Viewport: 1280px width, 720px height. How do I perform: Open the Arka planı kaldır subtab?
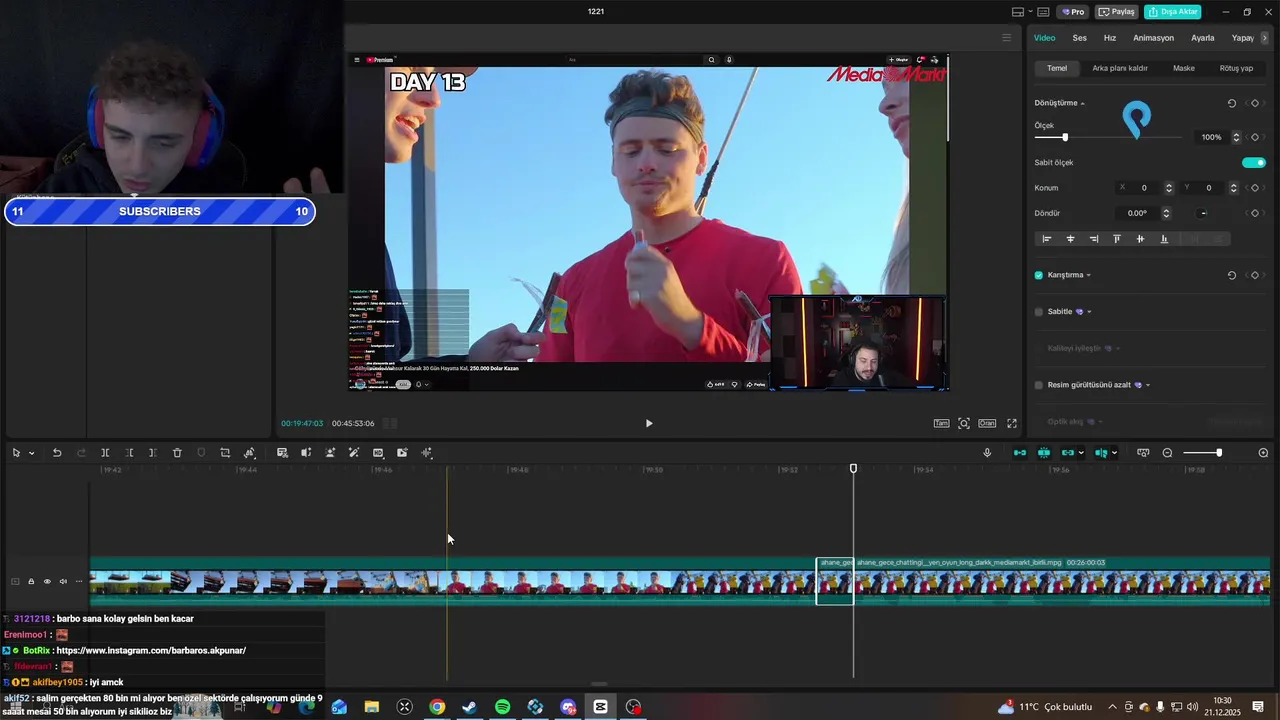pos(1120,68)
